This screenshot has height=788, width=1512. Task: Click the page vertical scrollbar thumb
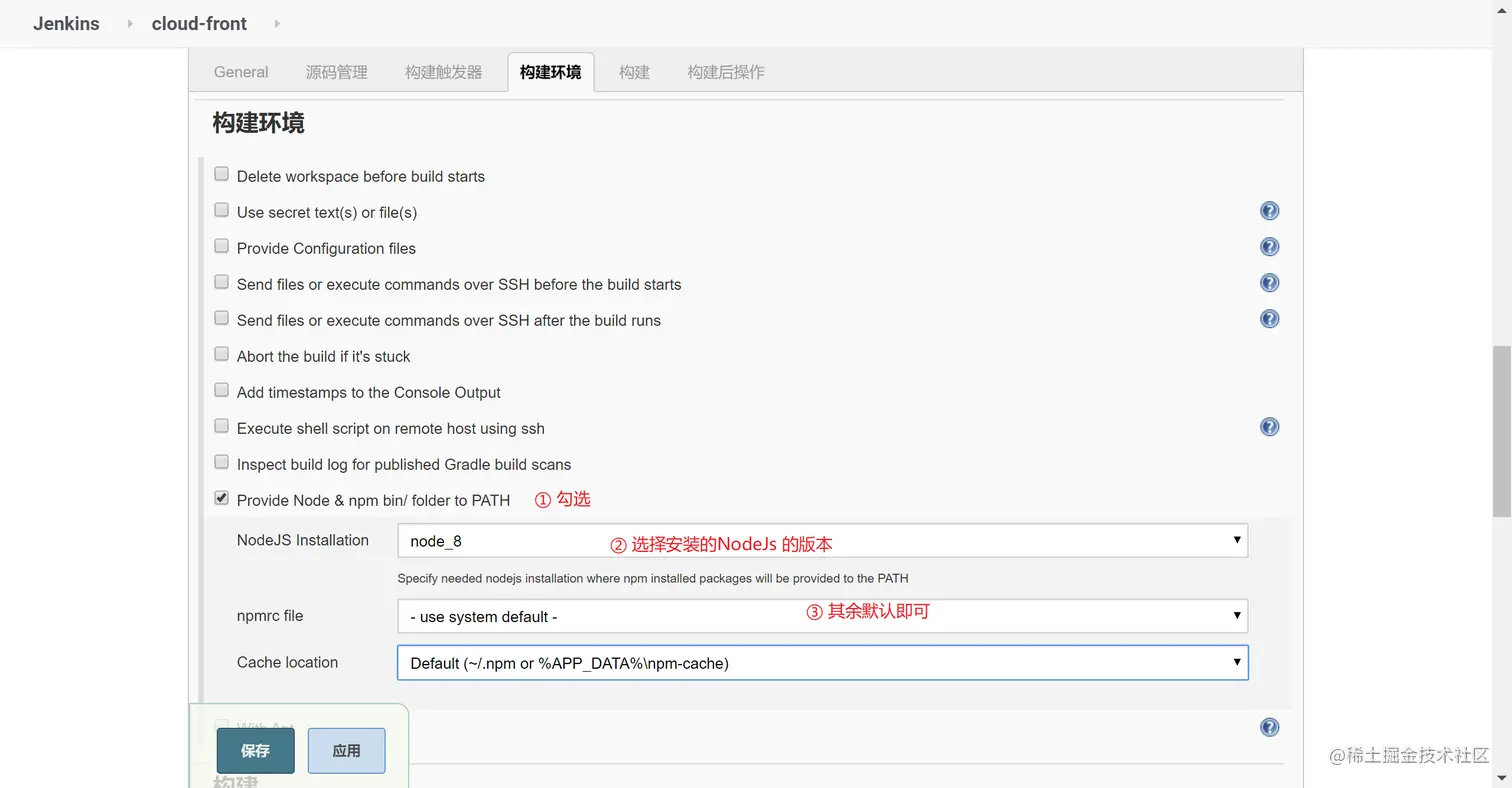[1501, 432]
